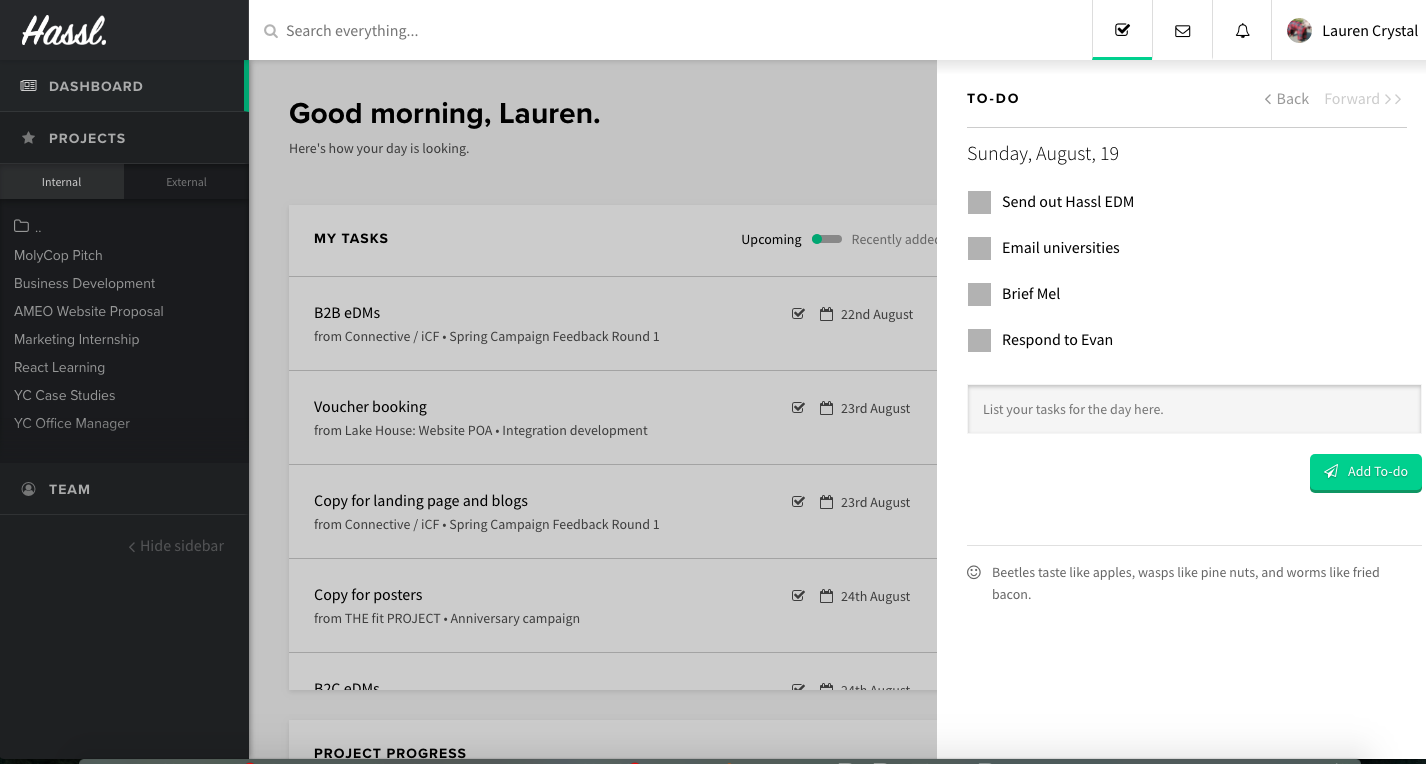Open the to-do checklist icon in header
Viewport: 1426px width, 764px height.
[1122, 30]
